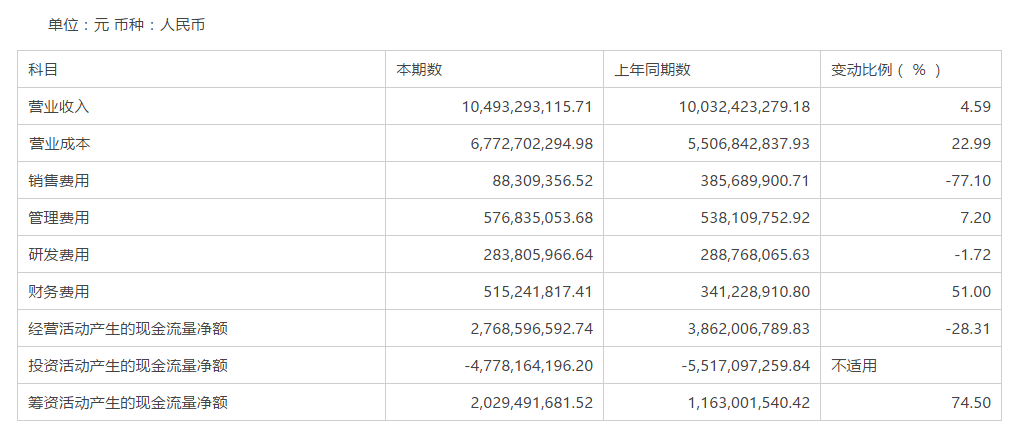Select the 74.50 change percentage cell
The width and height of the screenshot is (1024, 440).
[x=972, y=403]
